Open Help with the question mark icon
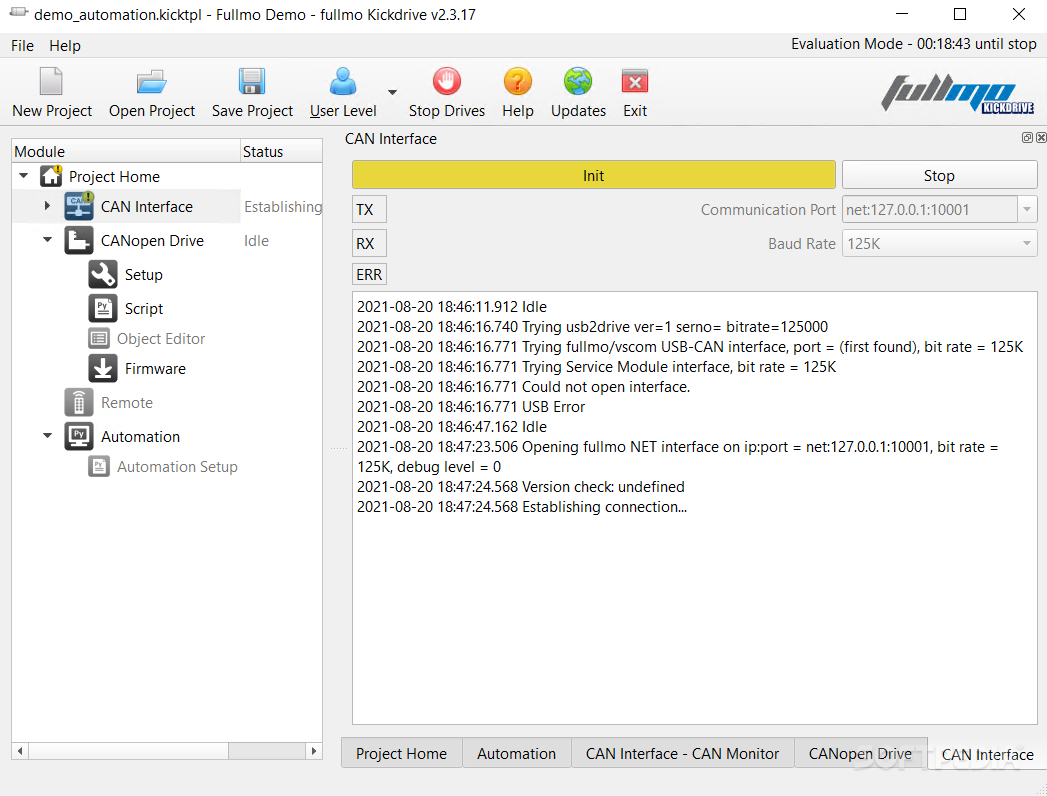The image size is (1047, 796). [517, 82]
